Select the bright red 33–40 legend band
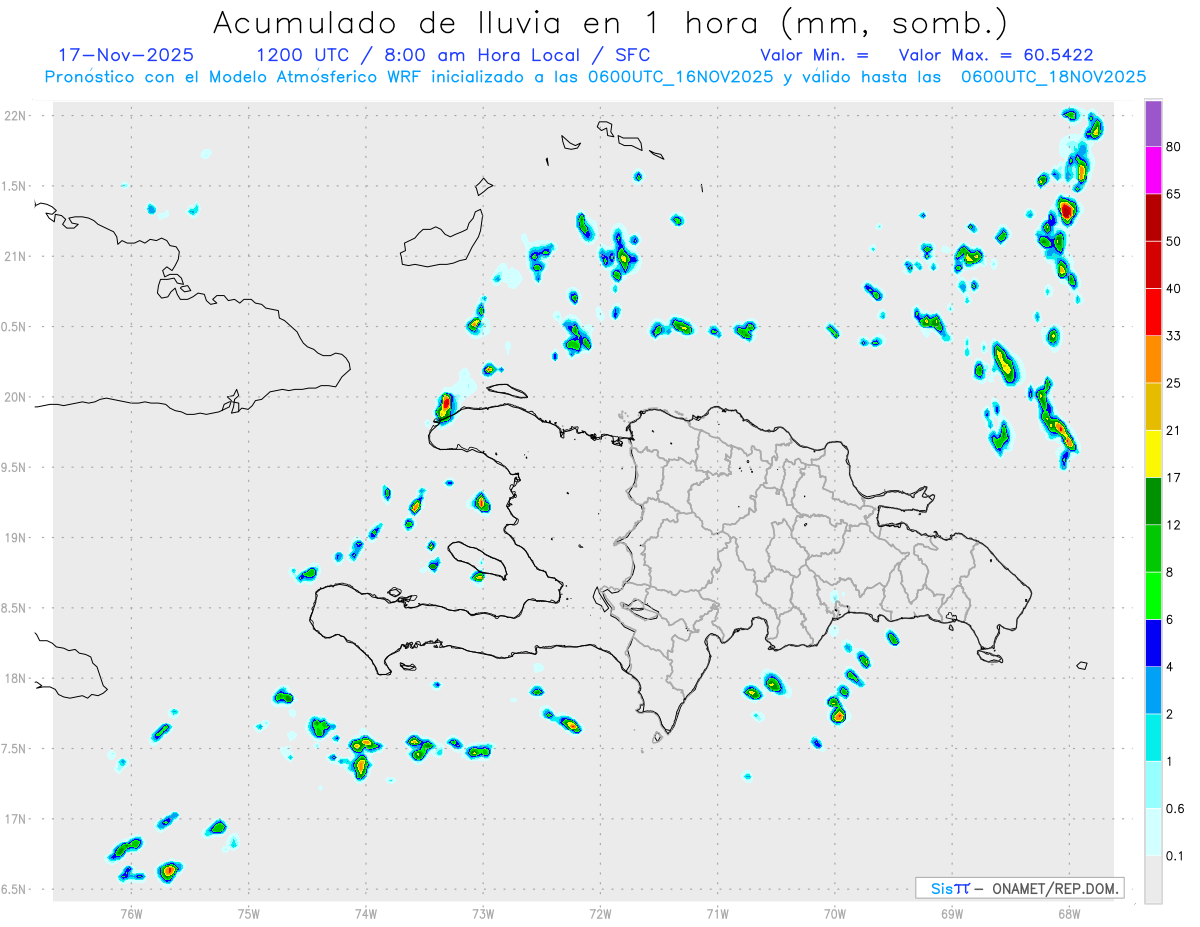The height and width of the screenshot is (927, 1200). [x=1153, y=312]
